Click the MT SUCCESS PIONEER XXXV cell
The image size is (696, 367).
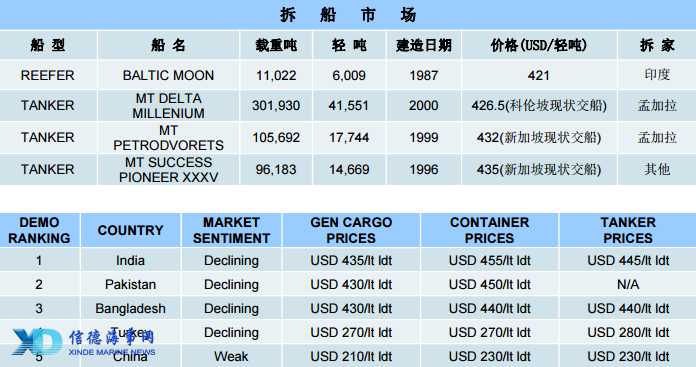(x=168, y=170)
